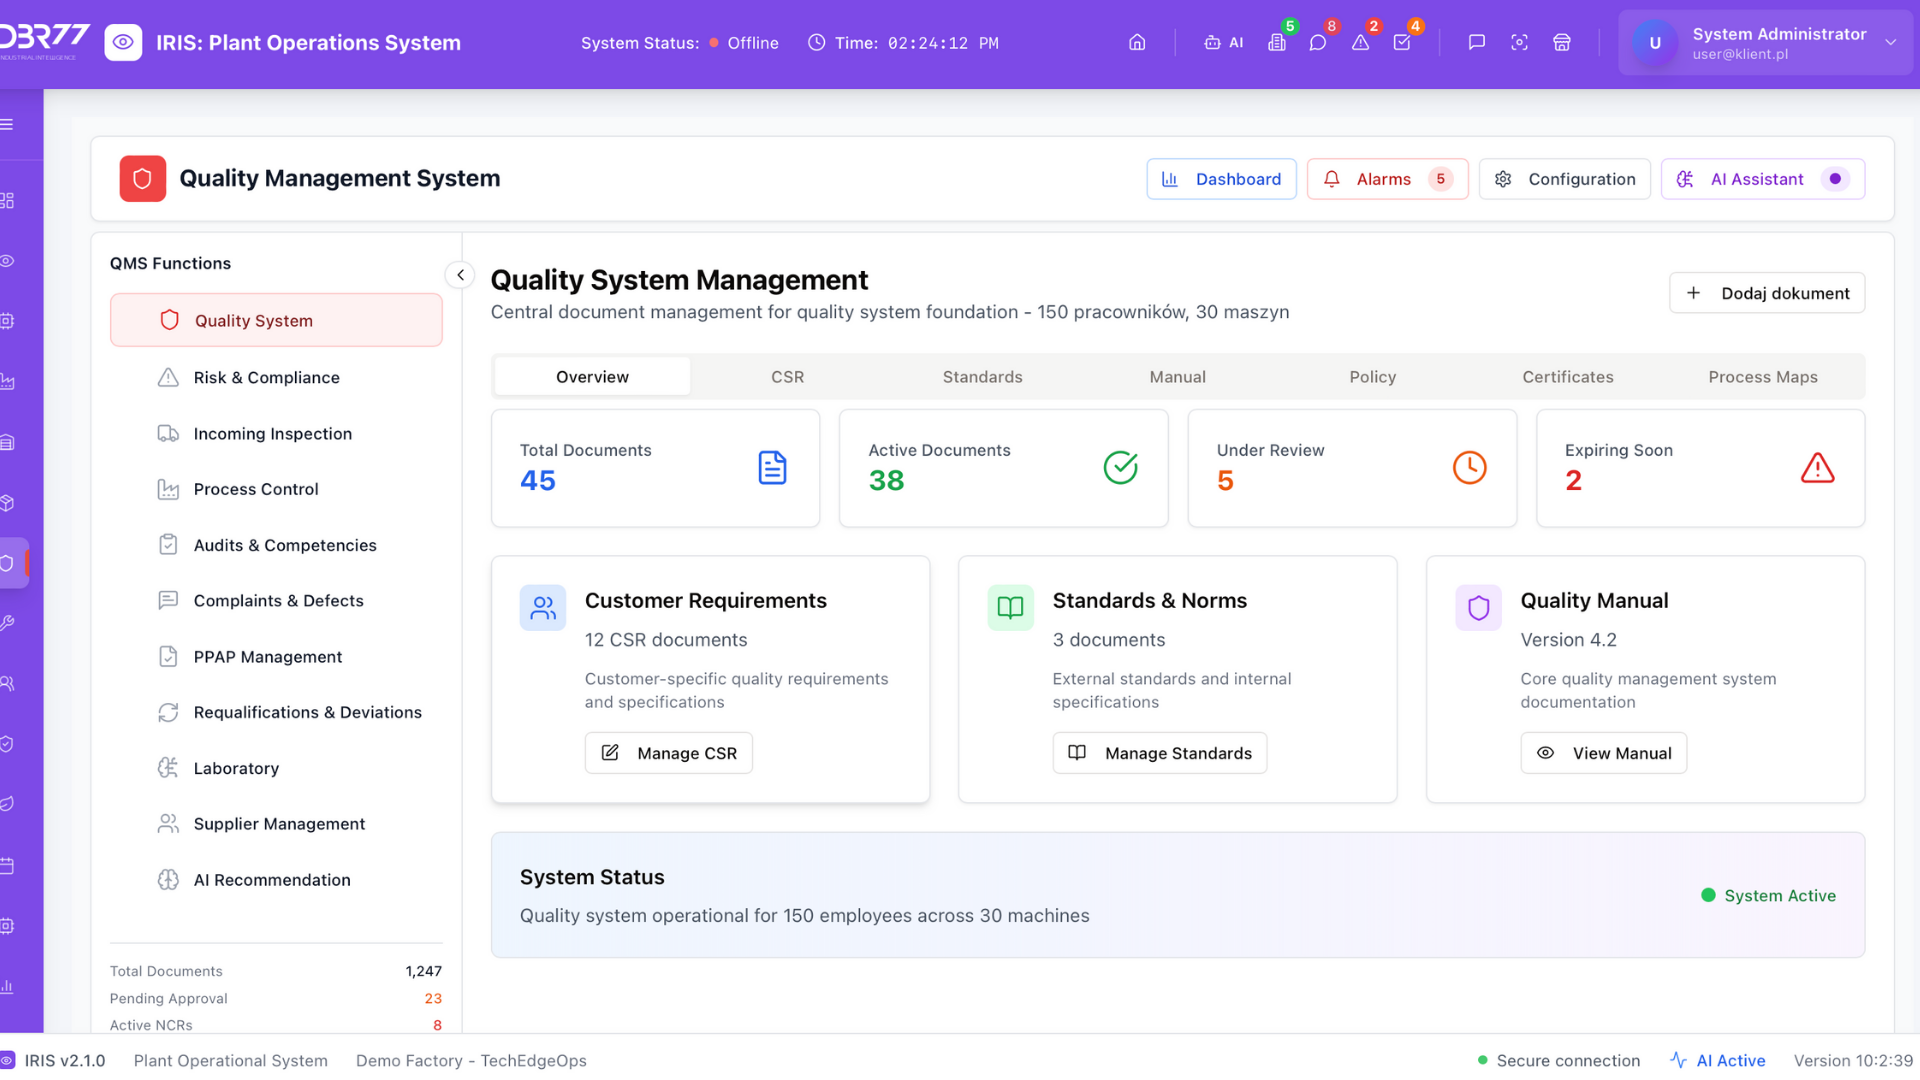Collapse the QMS Functions panel
This screenshot has height=1080, width=1920.
tap(460, 274)
